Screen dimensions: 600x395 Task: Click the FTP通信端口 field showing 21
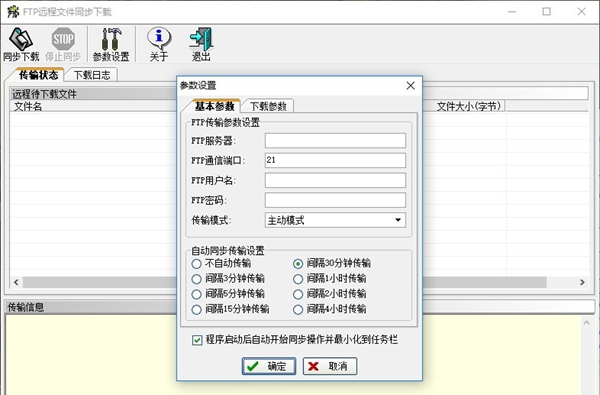tap(335, 160)
